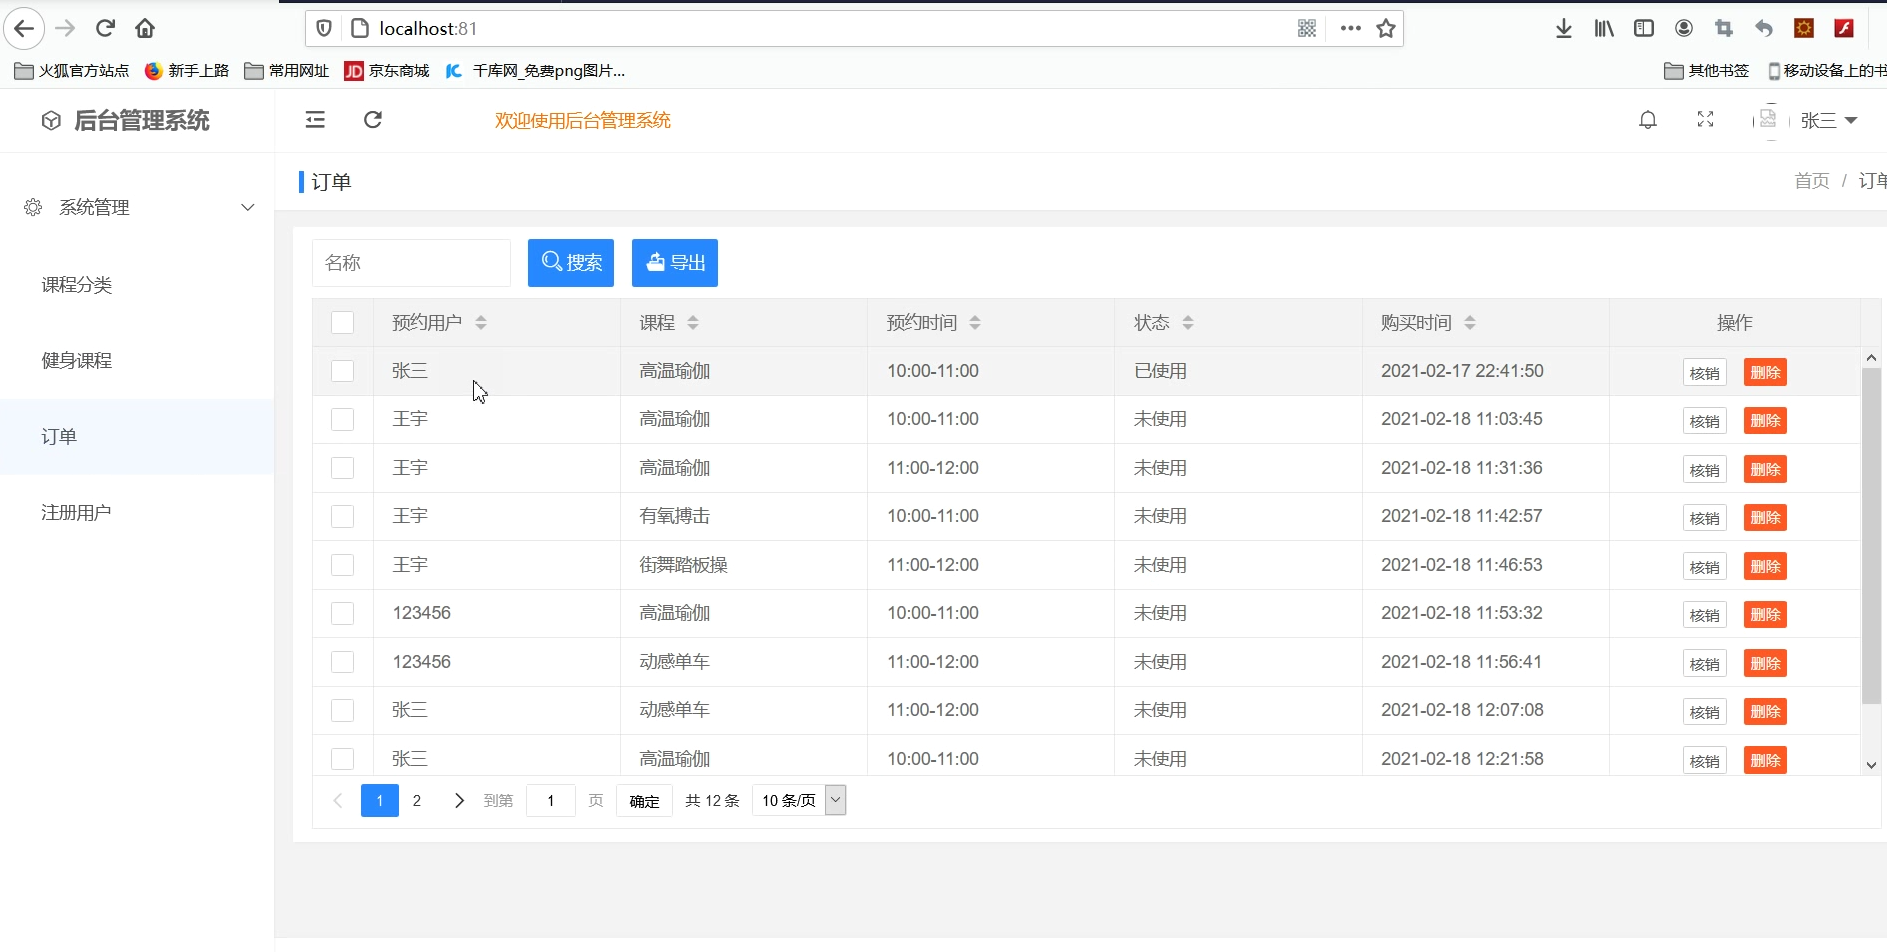Click 删除 for the 有氧搏击 order
This screenshot has width=1887, height=952.
[1765, 518]
